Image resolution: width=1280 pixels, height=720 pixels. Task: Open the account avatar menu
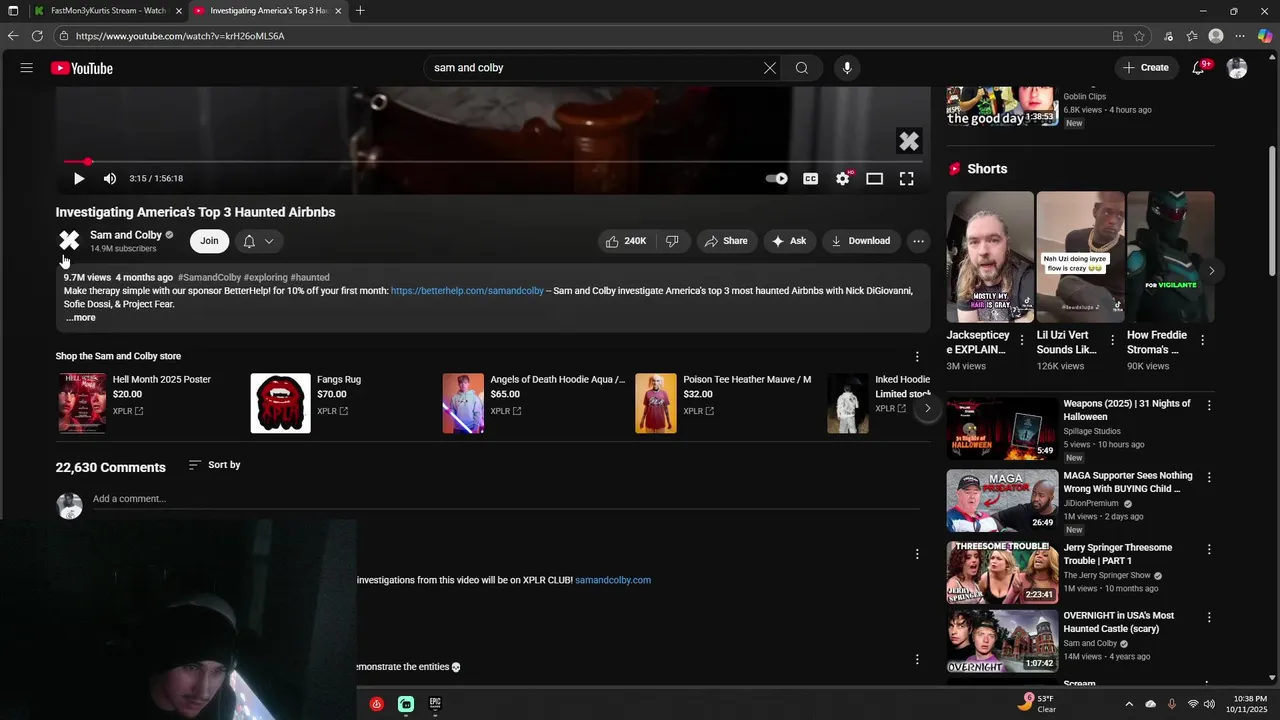point(1237,68)
